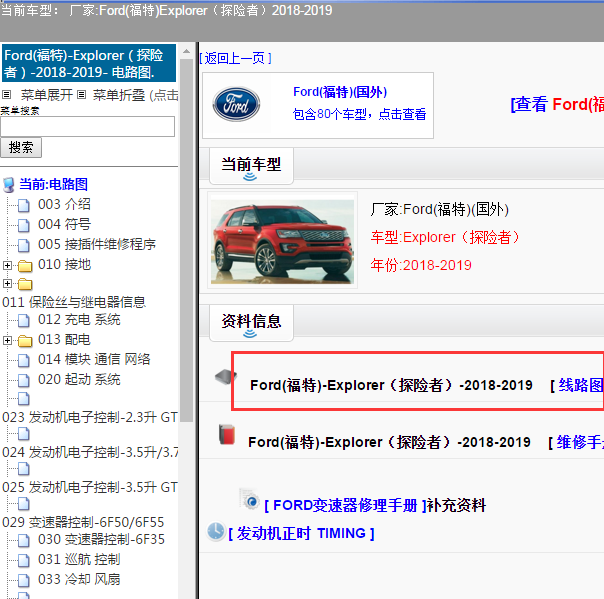
Task: Click the folder icon above 011 保险丝与继电器信息
Action: click(25, 284)
